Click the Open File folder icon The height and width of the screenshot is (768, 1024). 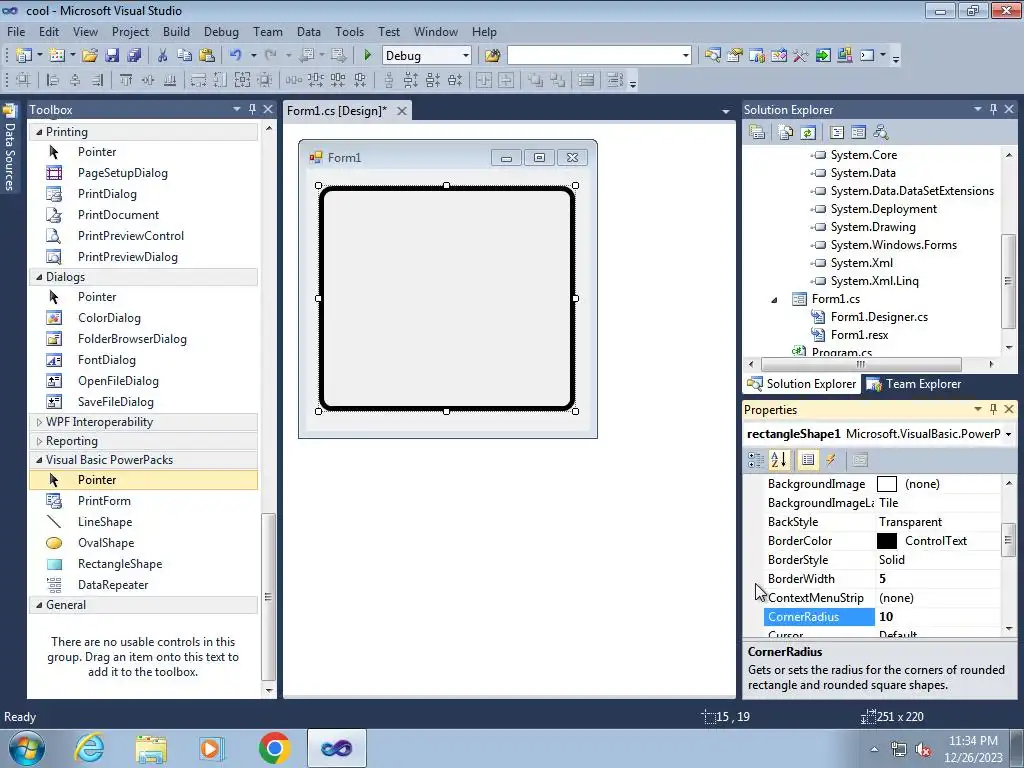pyautogui.click(x=89, y=56)
